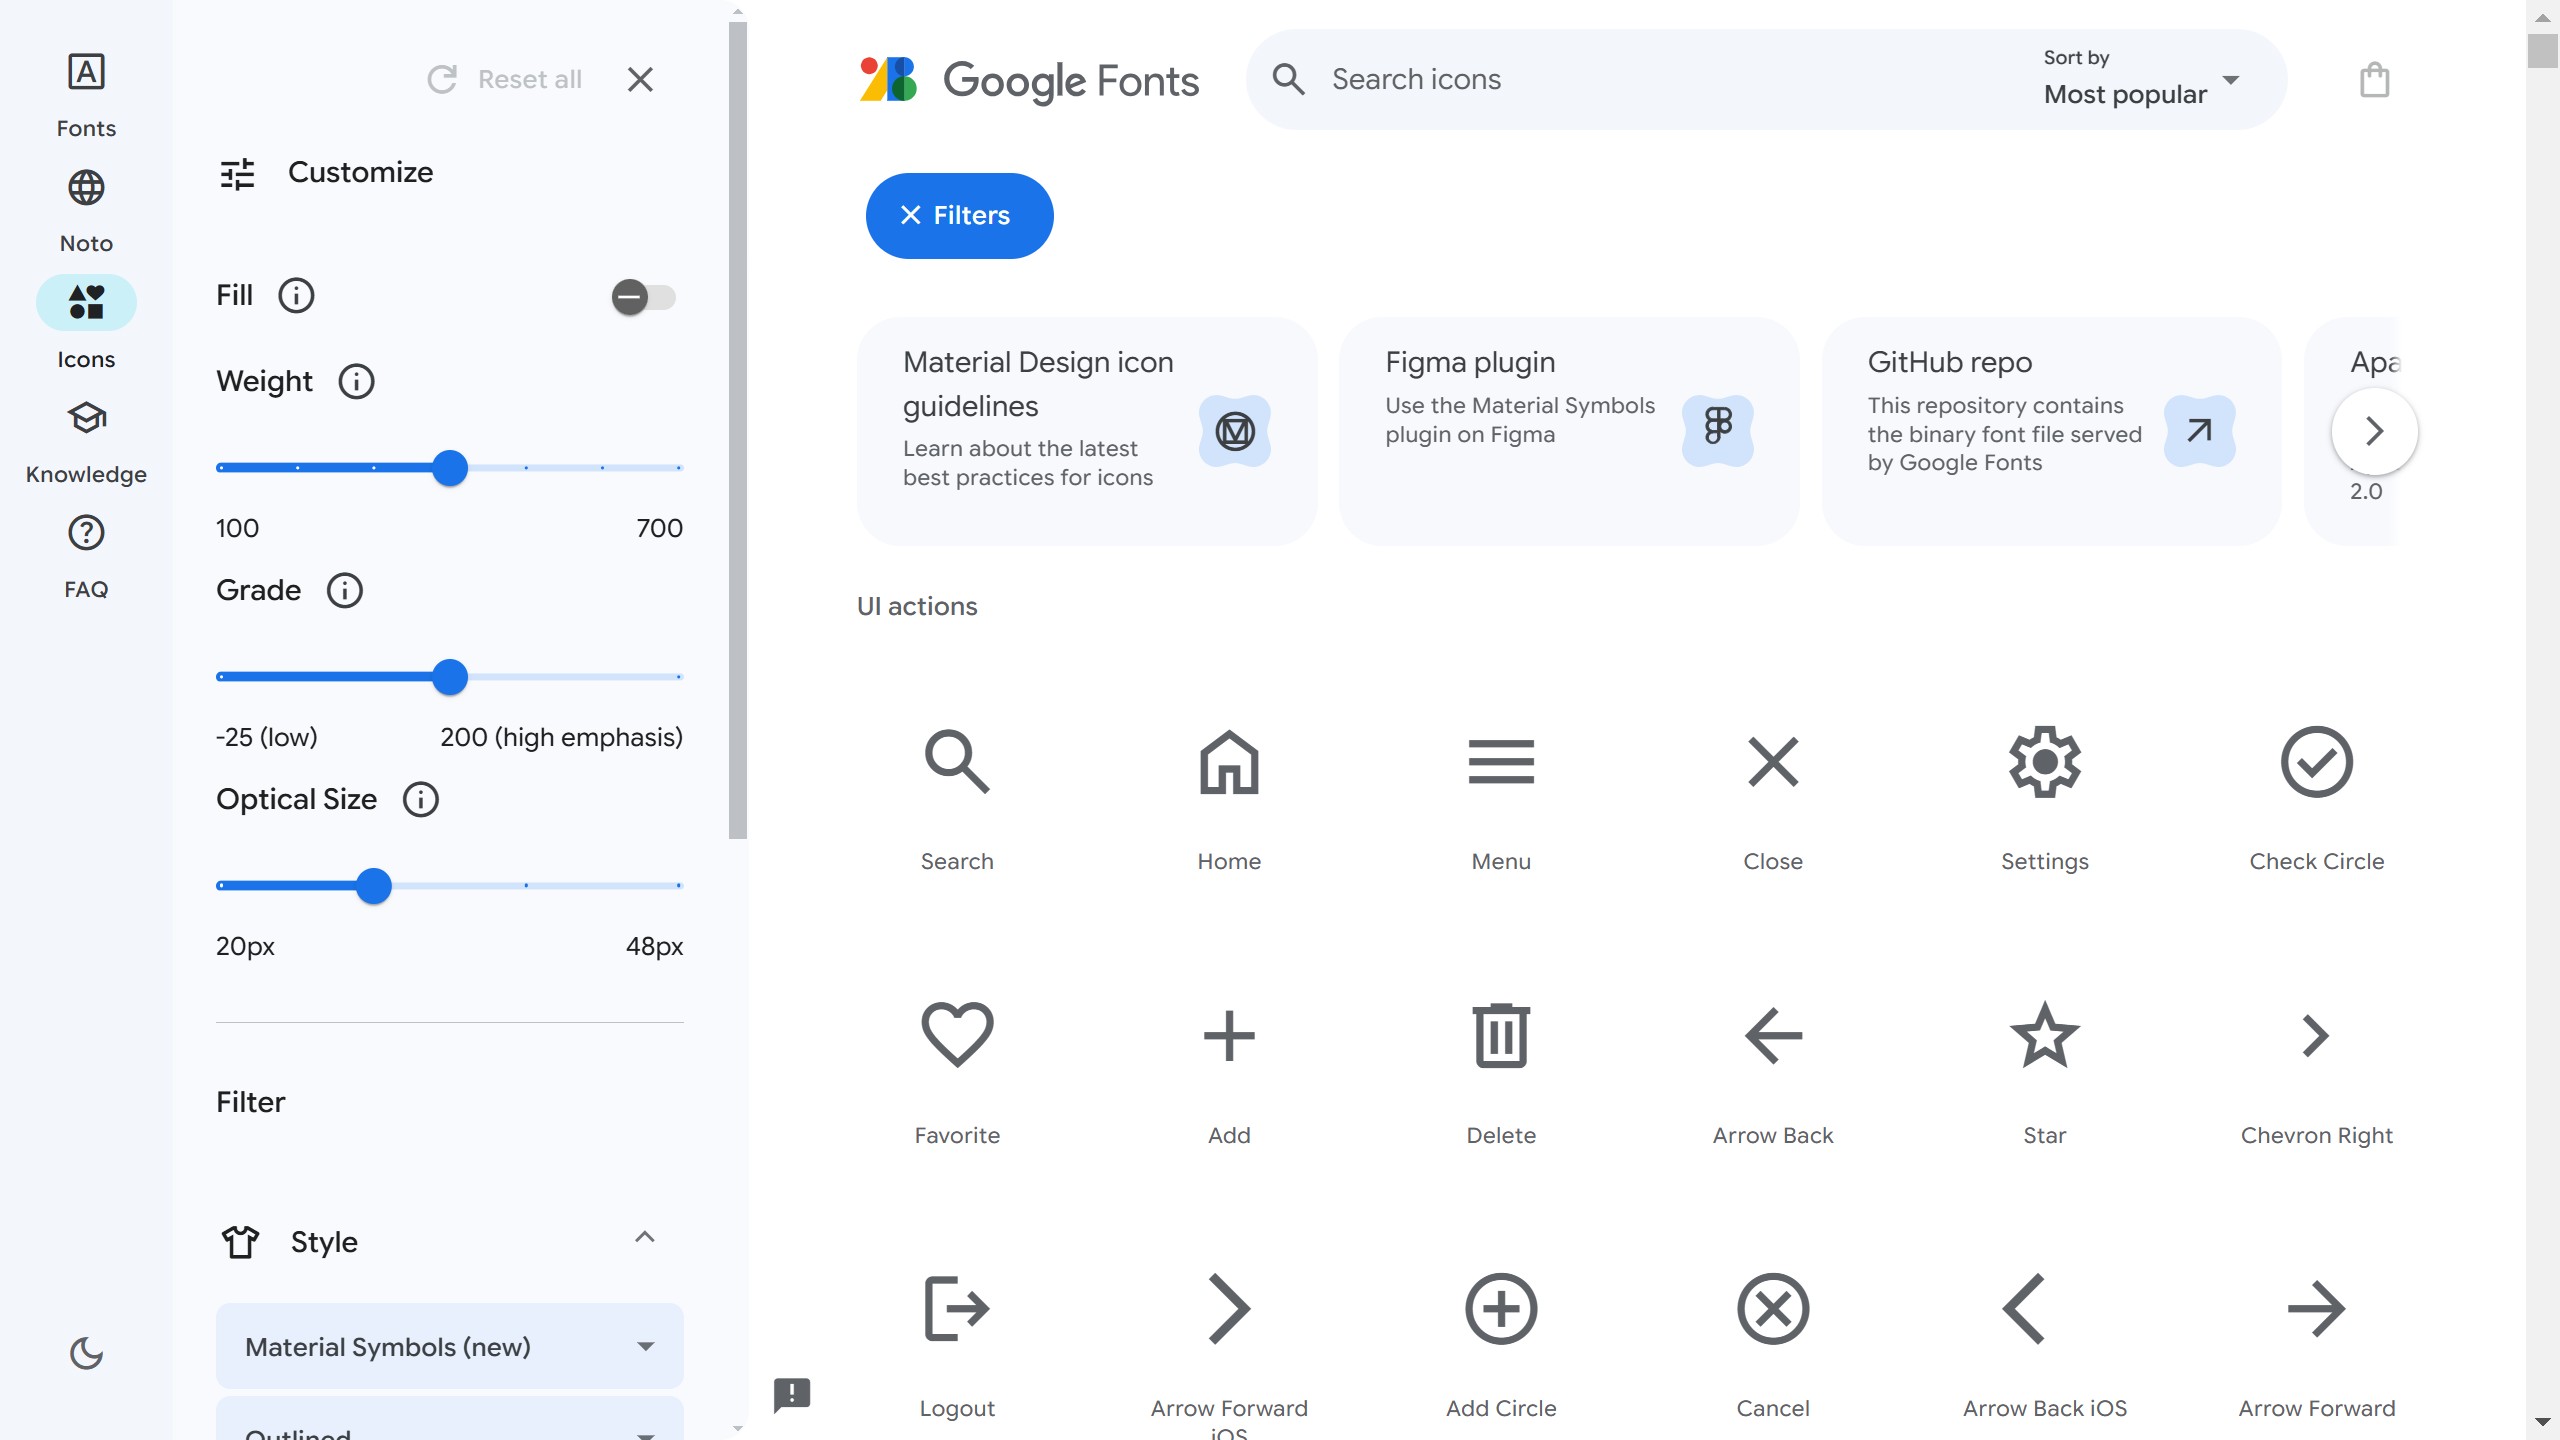Click the Customize sliders icon
This screenshot has width=2560, height=1440.
(x=238, y=173)
